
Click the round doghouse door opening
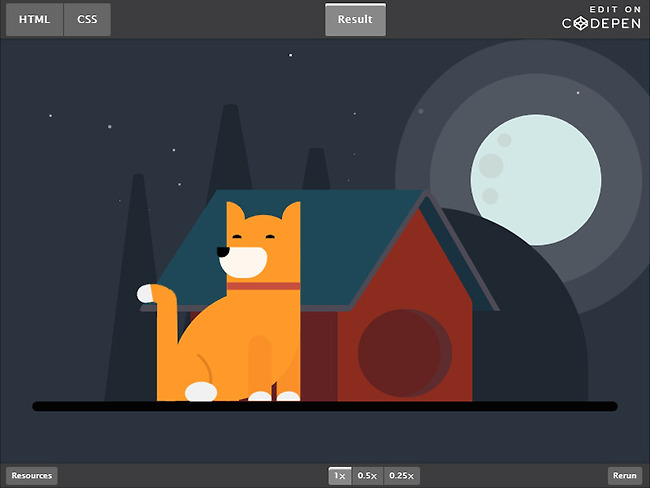403,352
